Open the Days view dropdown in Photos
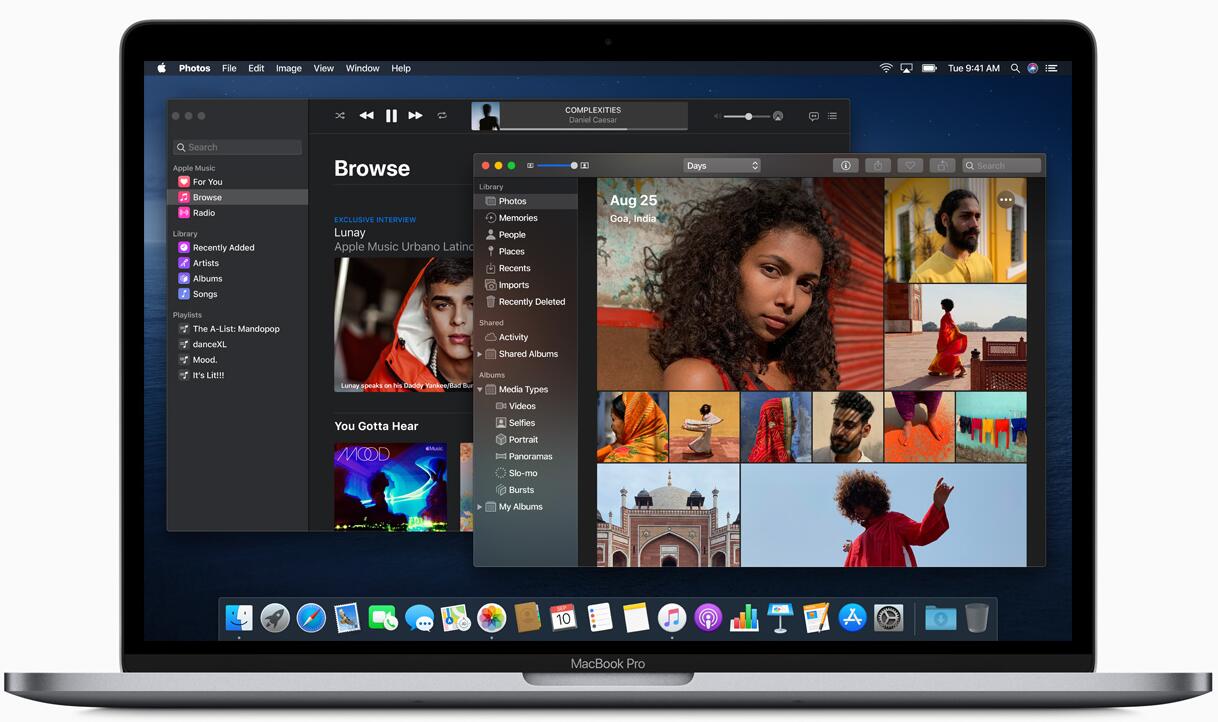Image resolution: width=1218 pixels, height=722 pixels. 722,165
